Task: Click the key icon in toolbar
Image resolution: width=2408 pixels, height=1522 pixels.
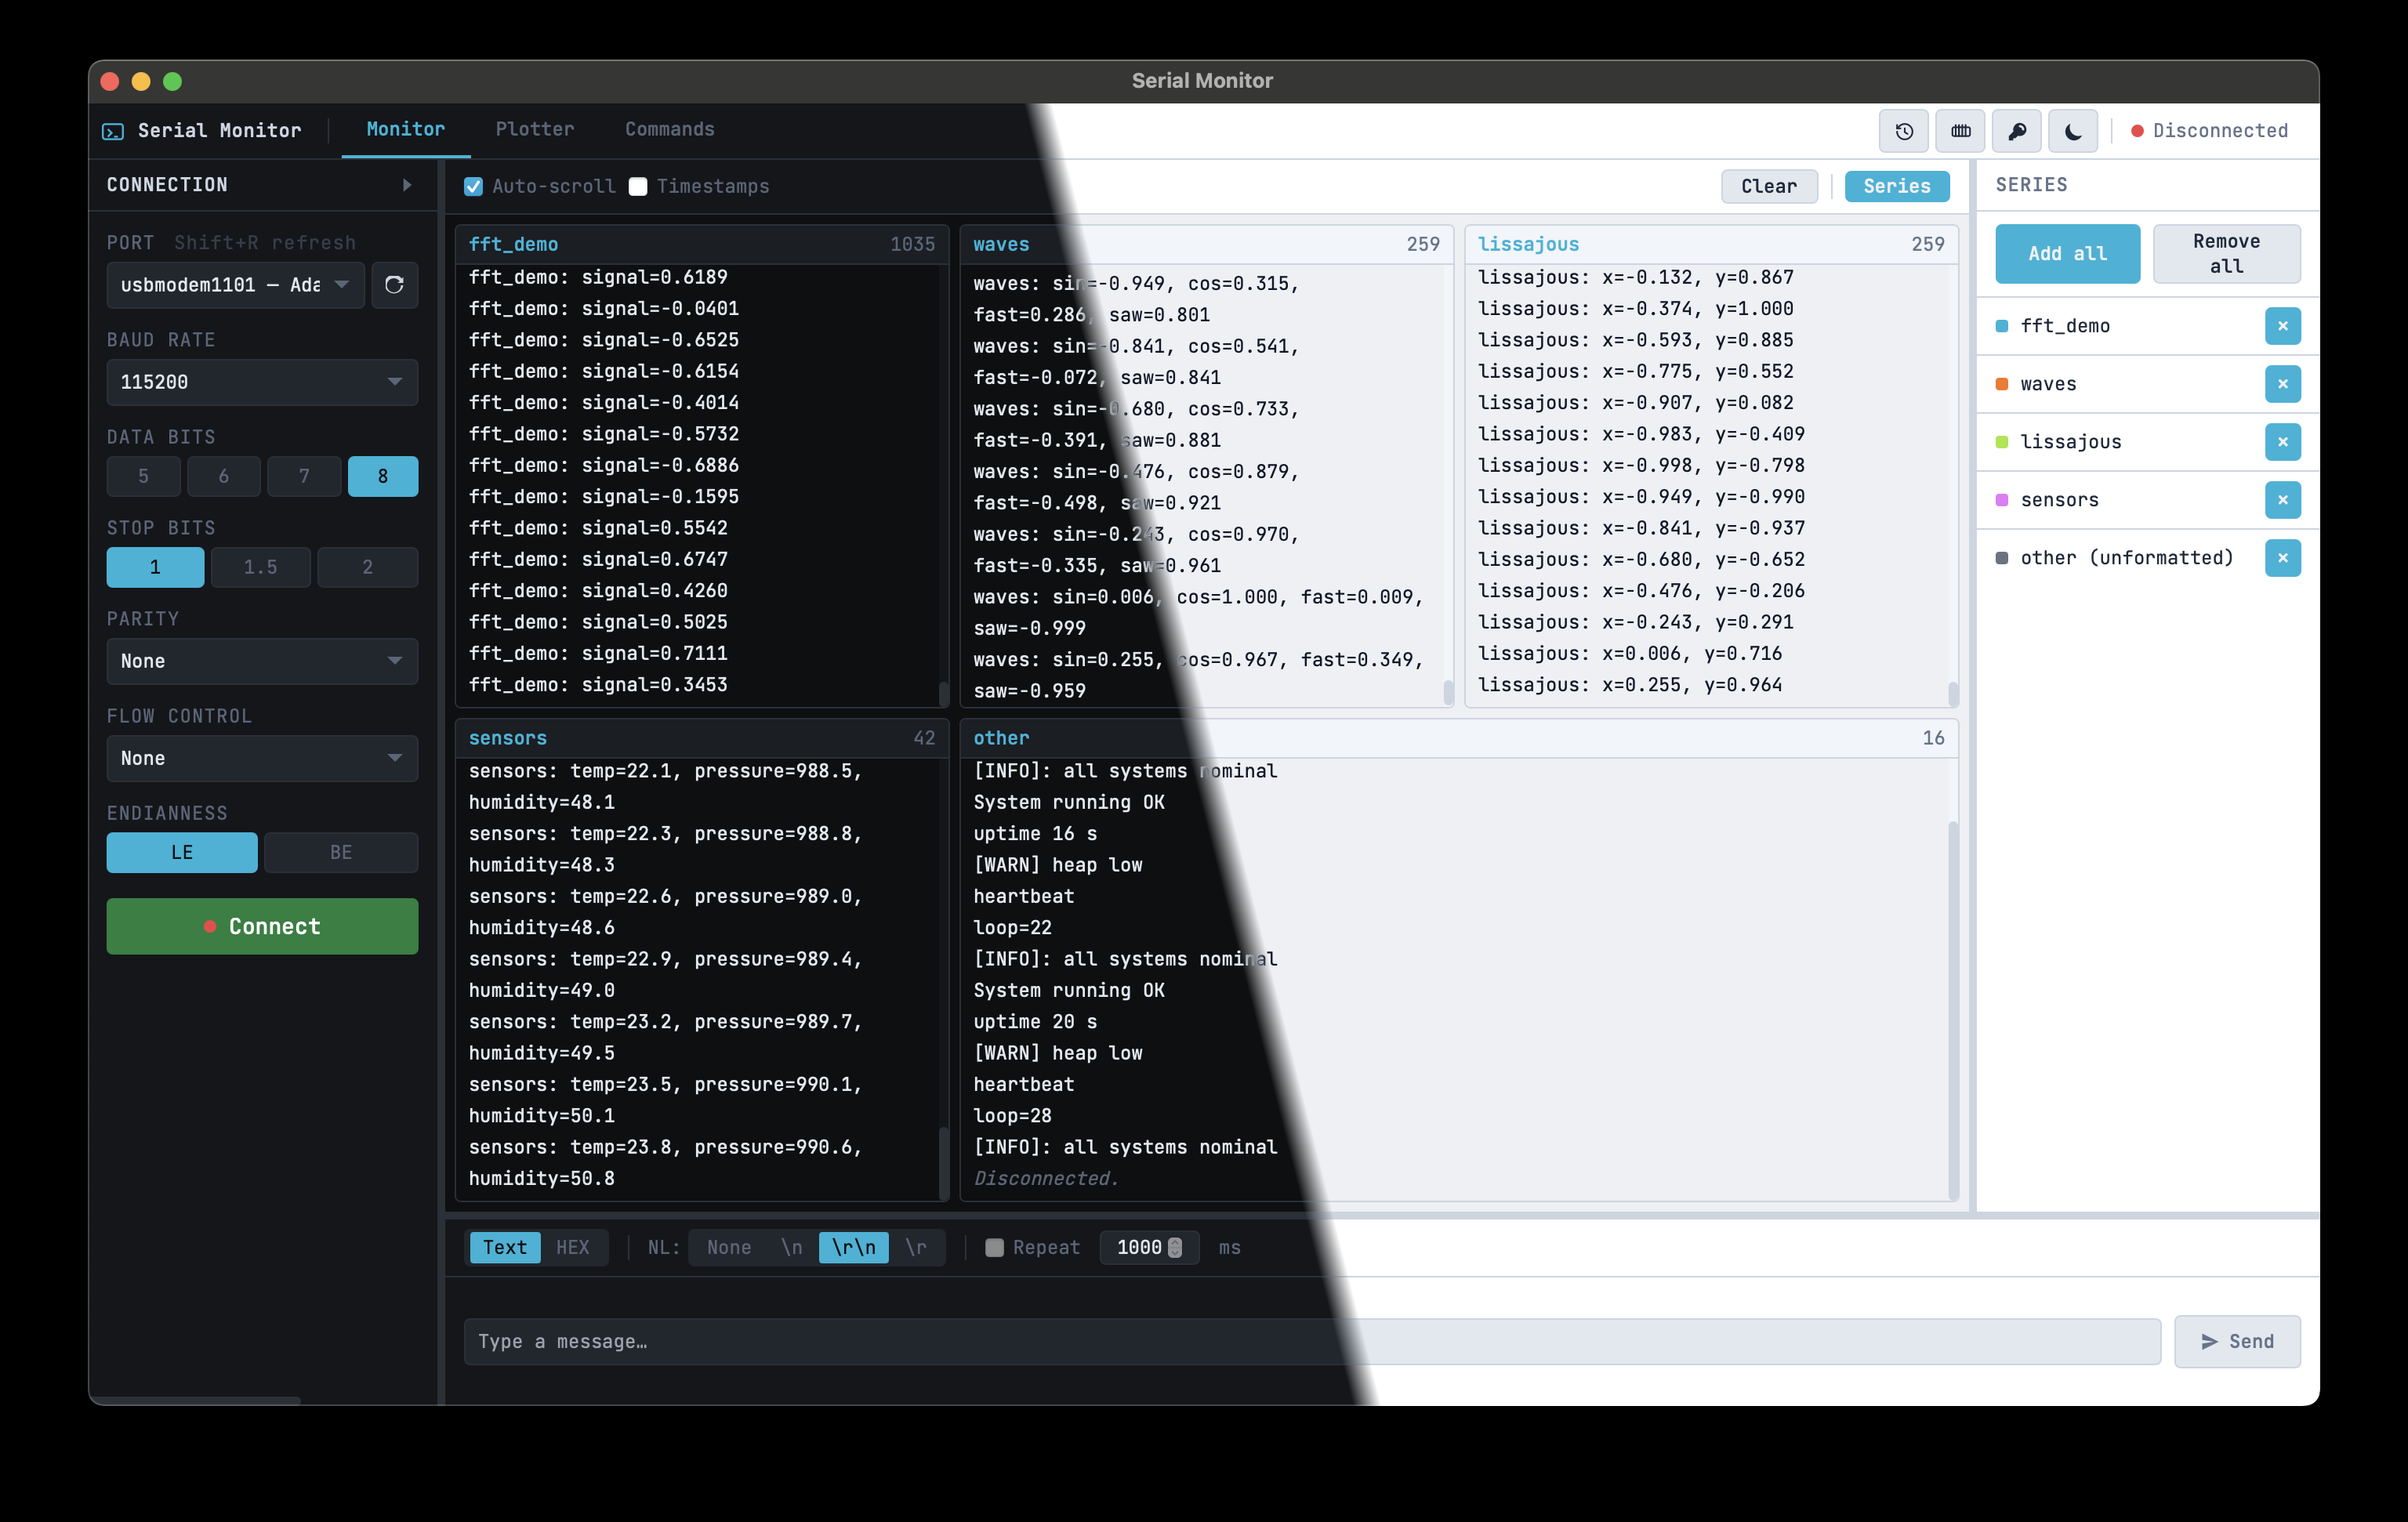Action: click(2017, 131)
